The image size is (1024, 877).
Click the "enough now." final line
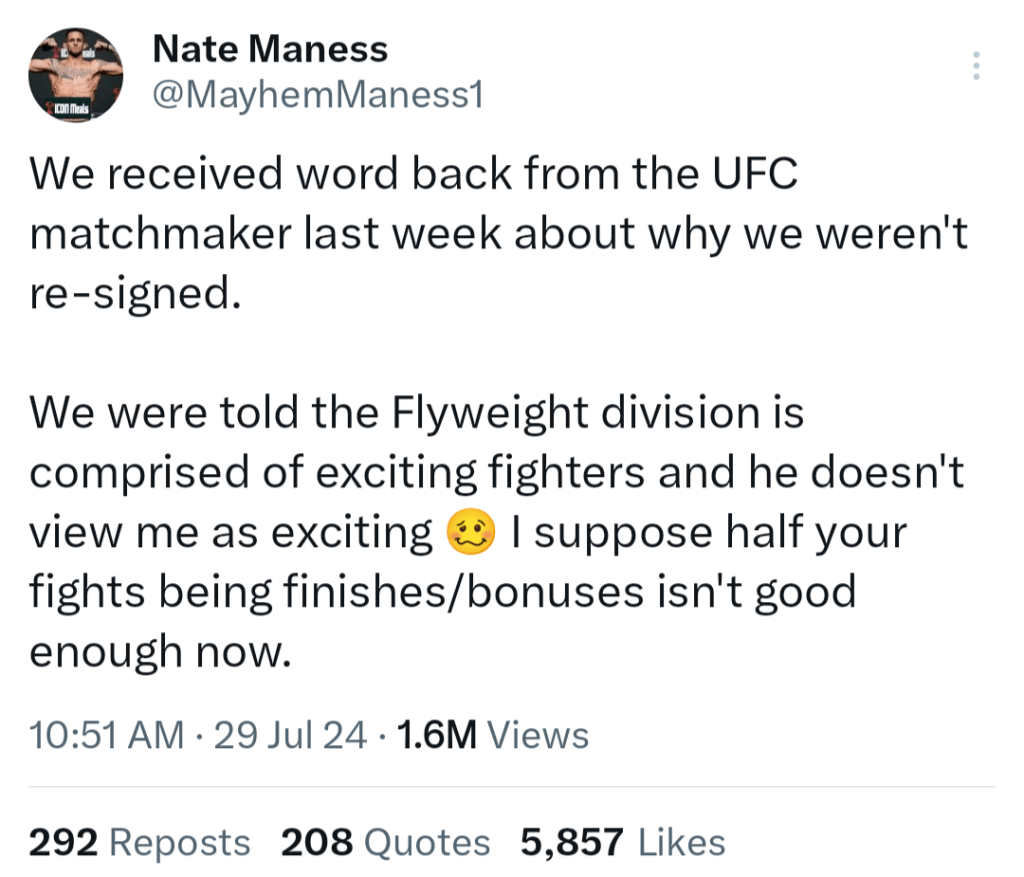point(160,651)
